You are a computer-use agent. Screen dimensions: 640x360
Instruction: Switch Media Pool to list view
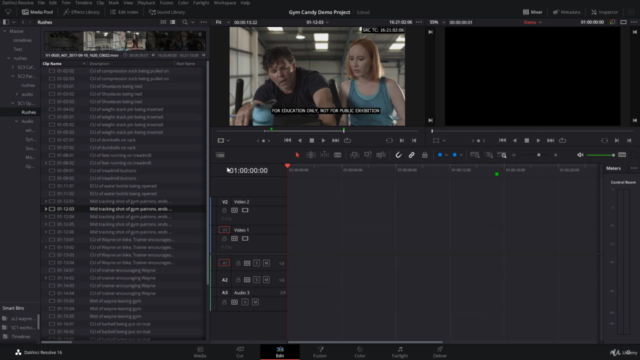173,22
